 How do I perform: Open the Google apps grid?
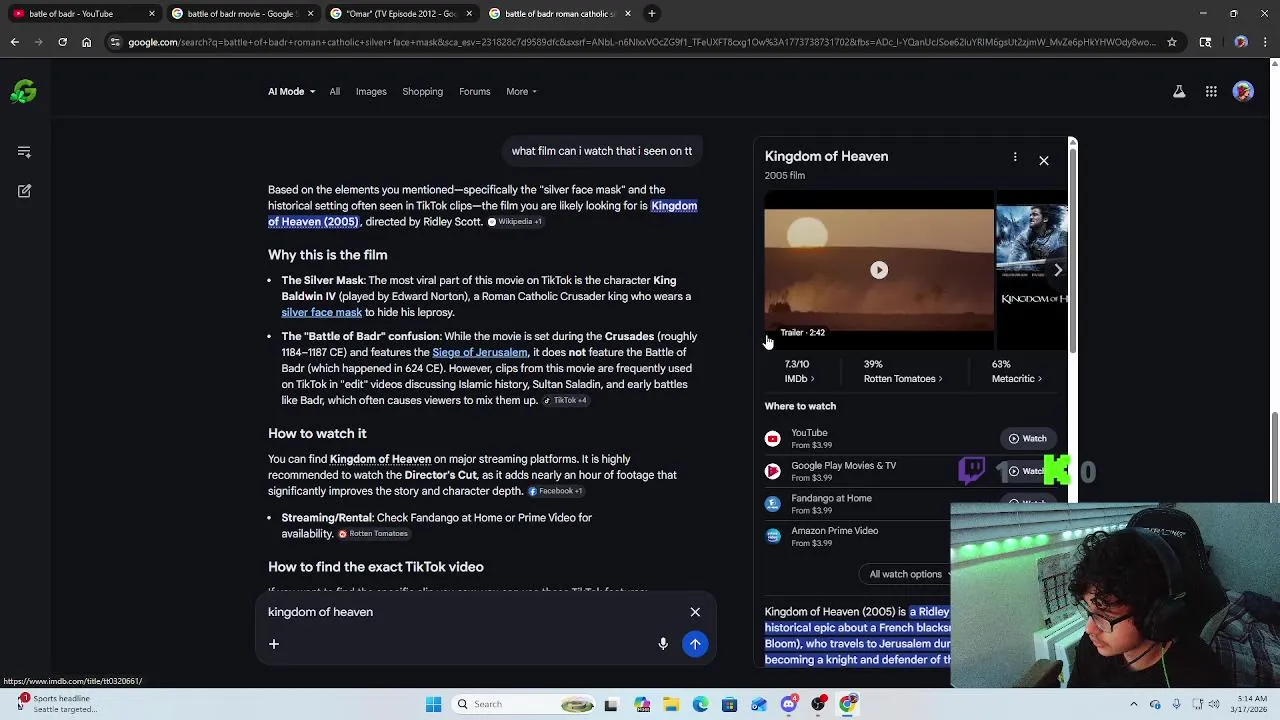click(1211, 91)
